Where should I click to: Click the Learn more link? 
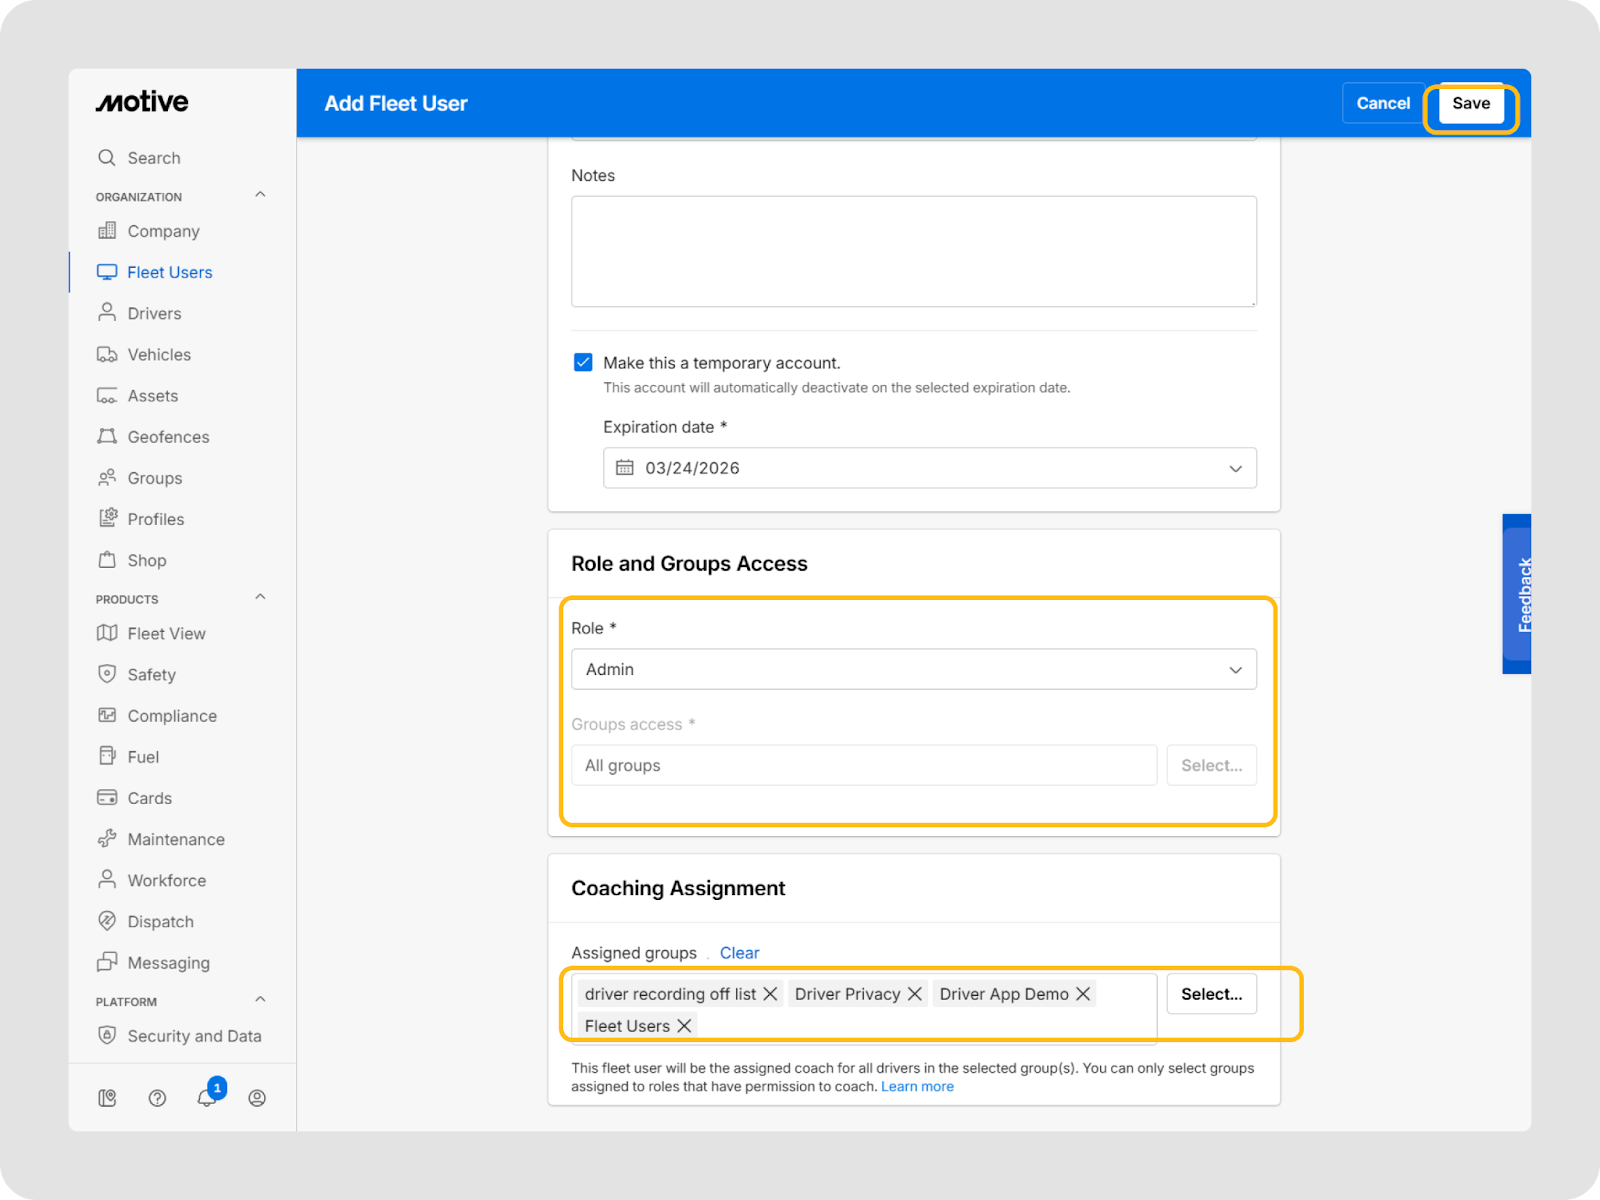[x=917, y=1087]
